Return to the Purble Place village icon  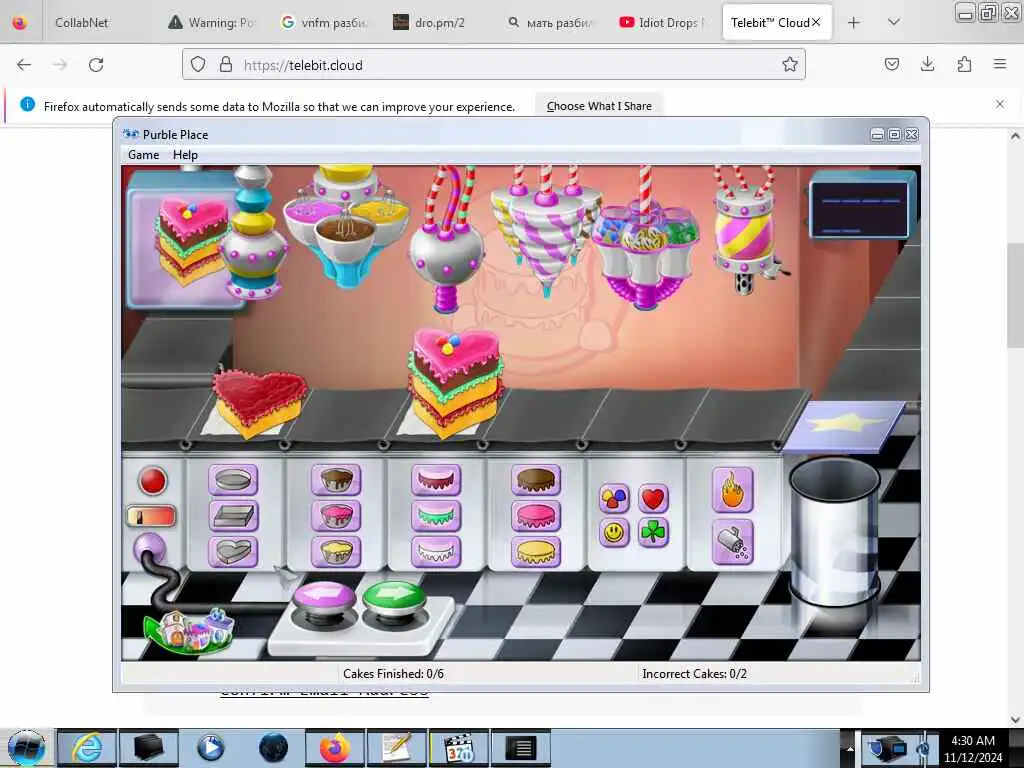pyautogui.click(x=189, y=631)
